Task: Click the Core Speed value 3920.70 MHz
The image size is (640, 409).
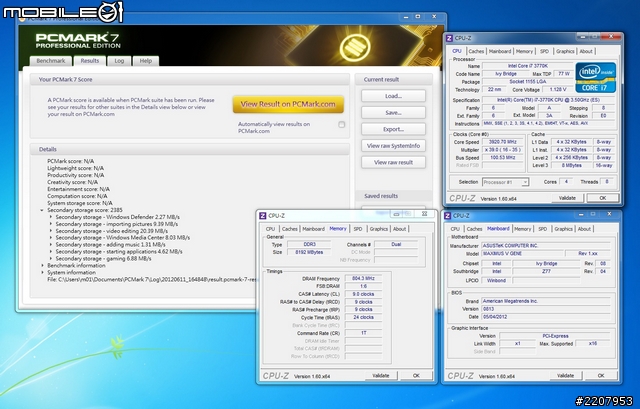Action: (502, 142)
